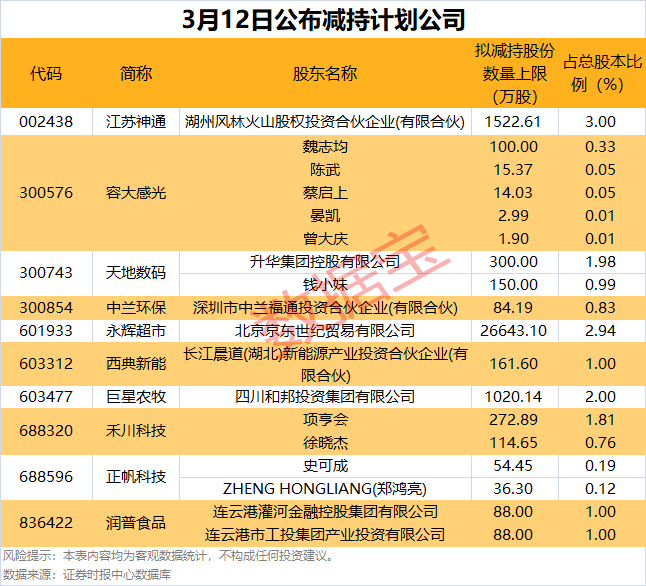Click stock code 300743
This screenshot has height=586, width=646.
(x=46, y=272)
